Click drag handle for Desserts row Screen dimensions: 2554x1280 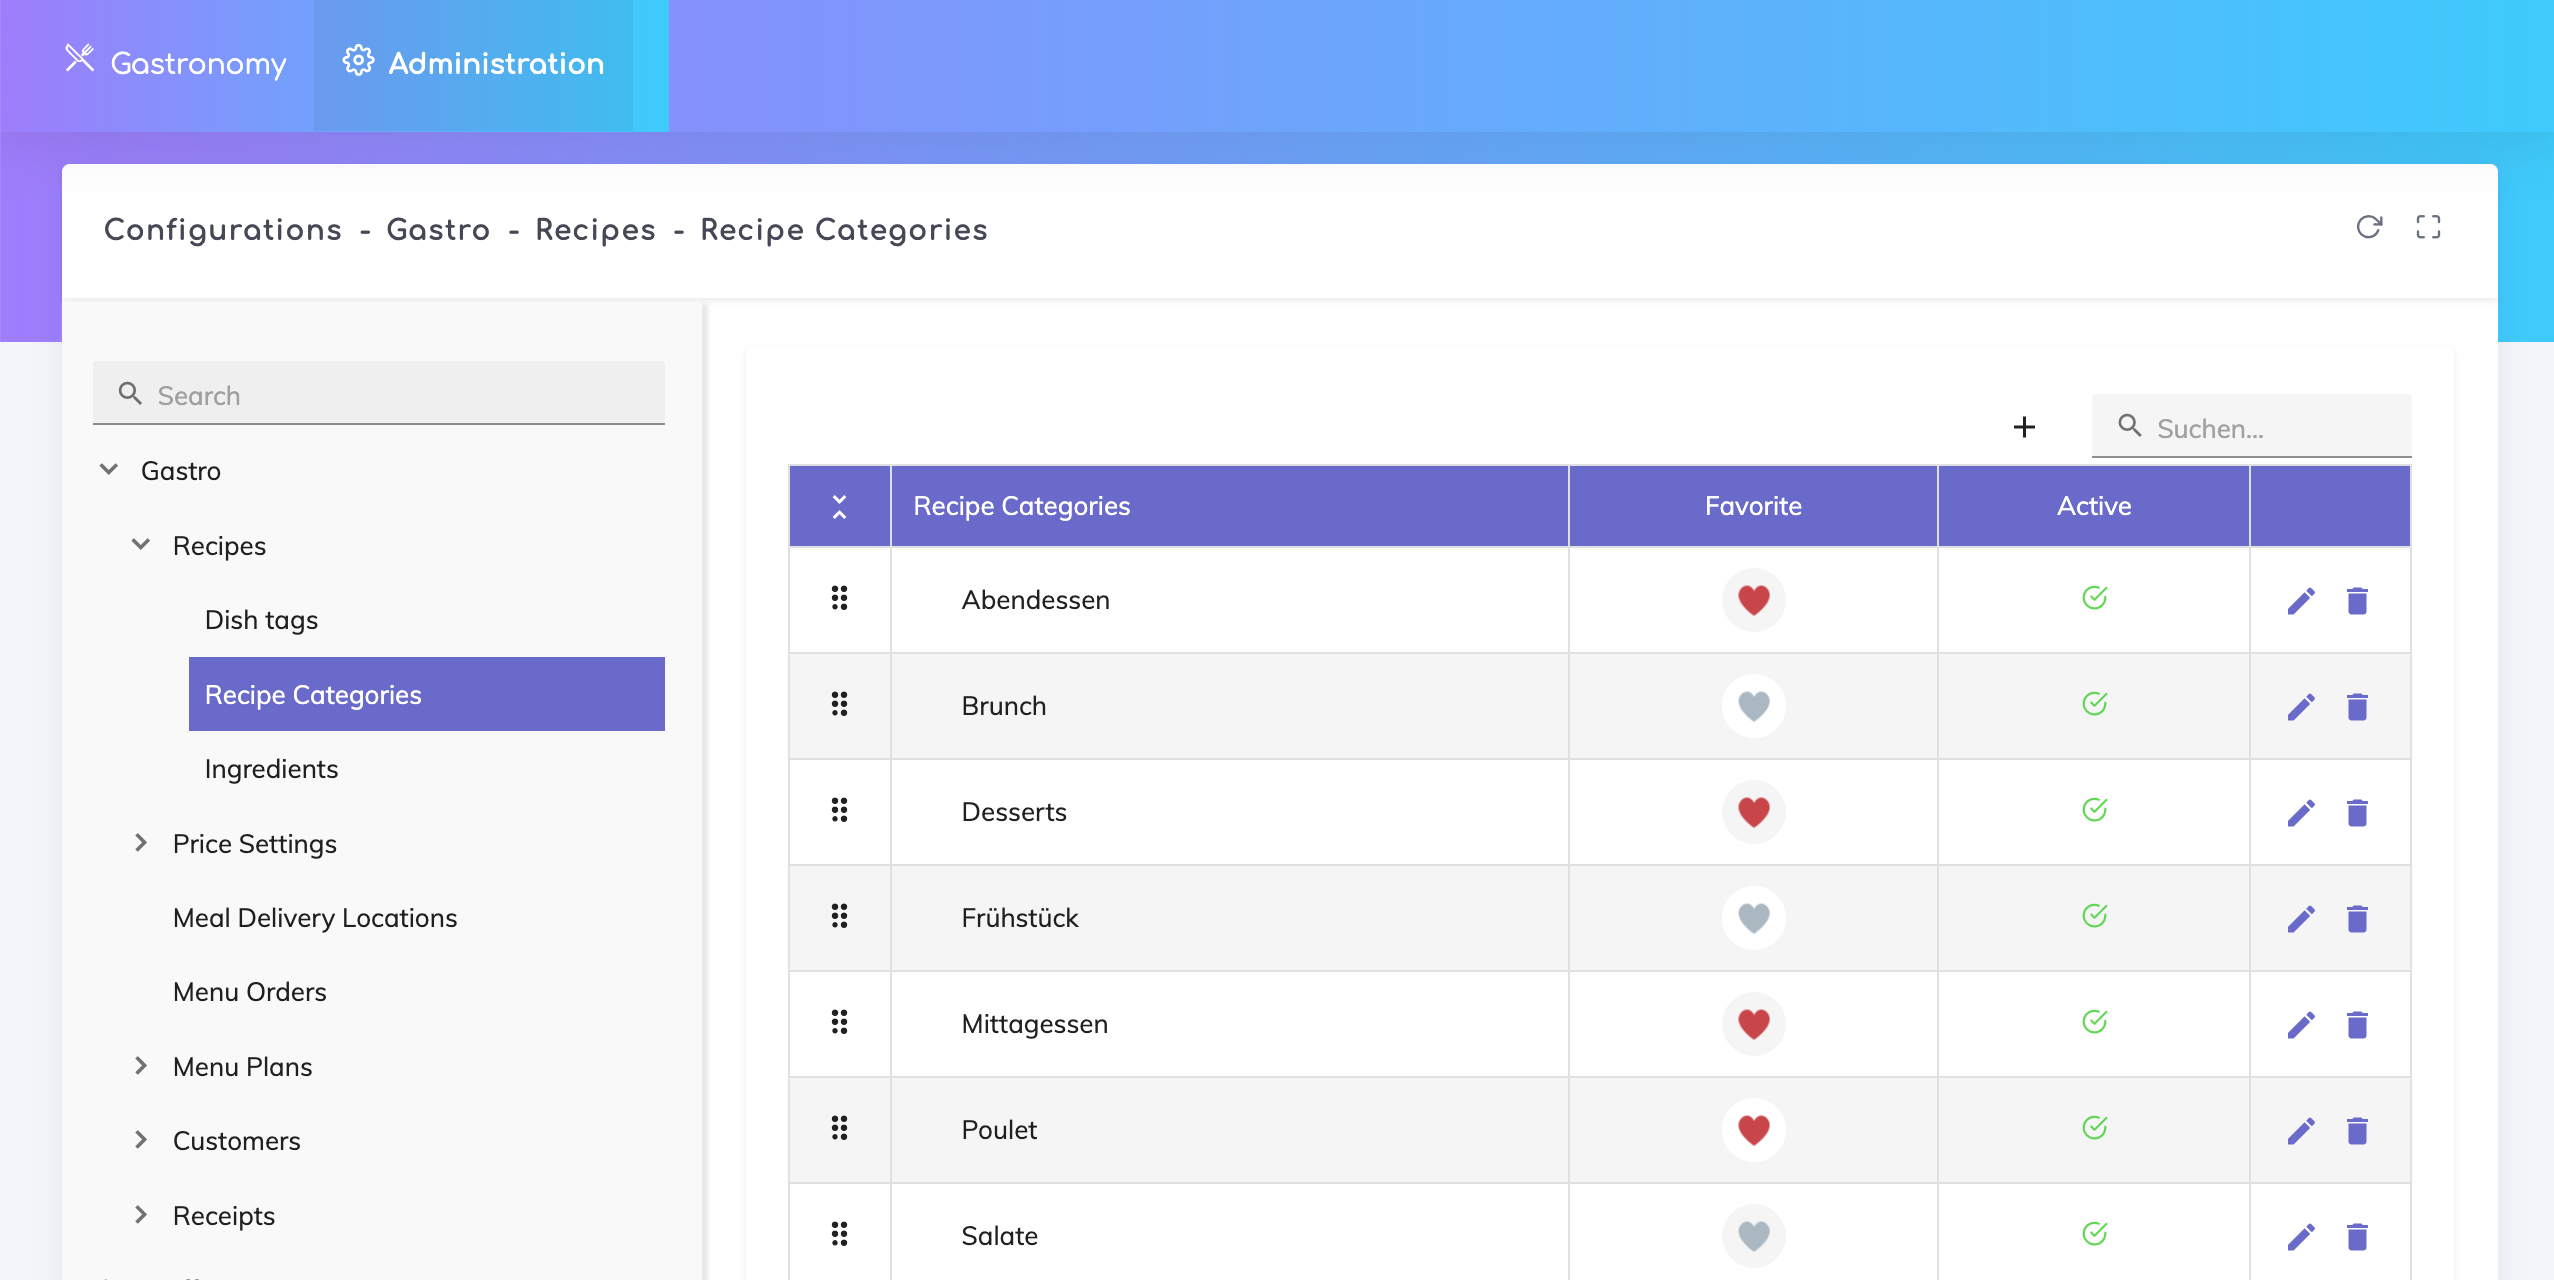pos(839,810)
